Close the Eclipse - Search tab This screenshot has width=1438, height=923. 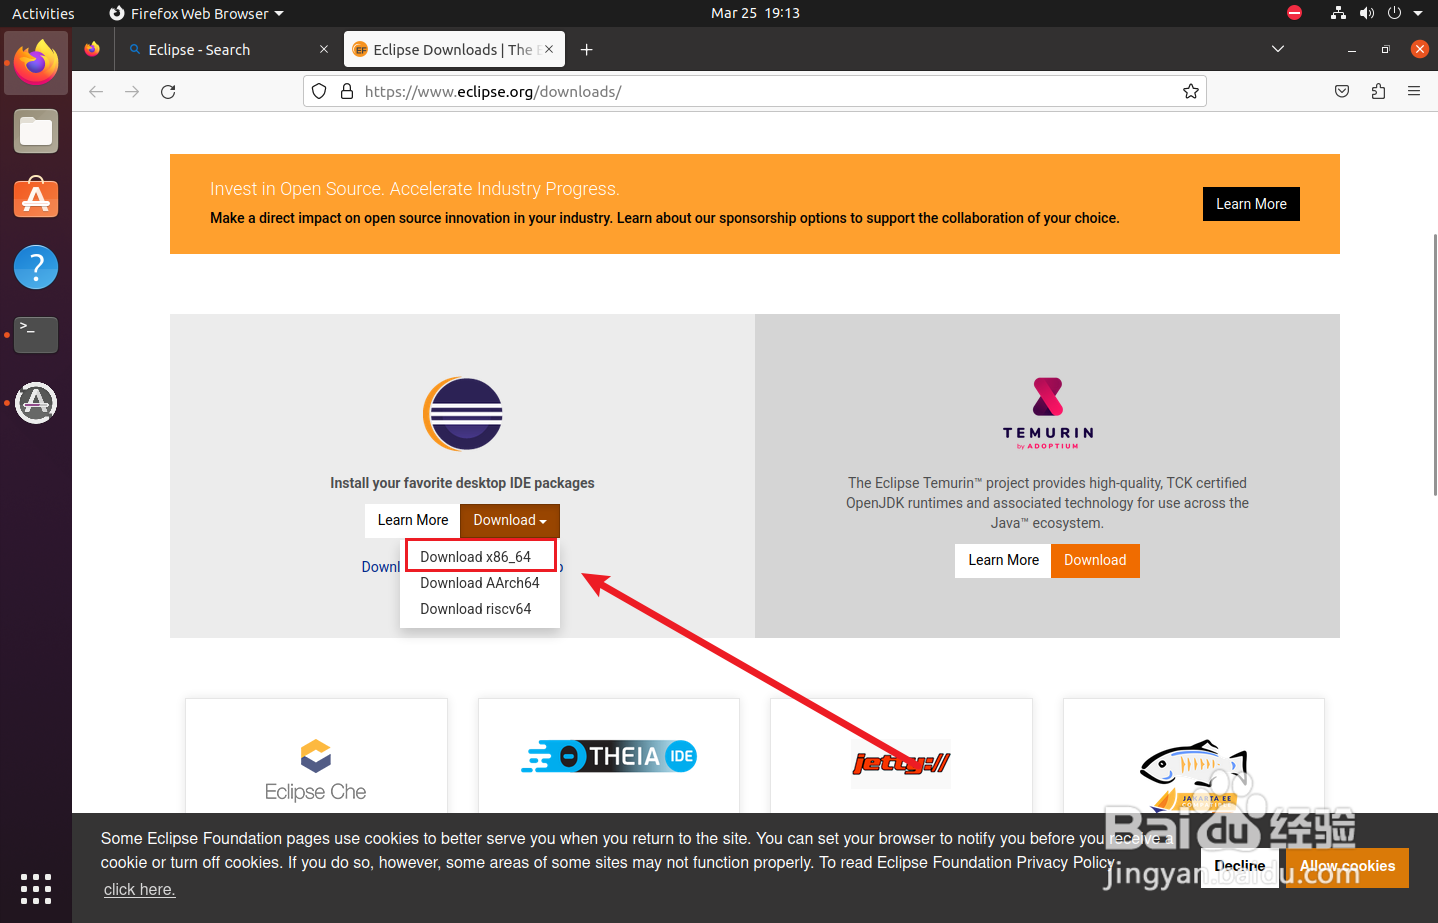click(324, 49)
